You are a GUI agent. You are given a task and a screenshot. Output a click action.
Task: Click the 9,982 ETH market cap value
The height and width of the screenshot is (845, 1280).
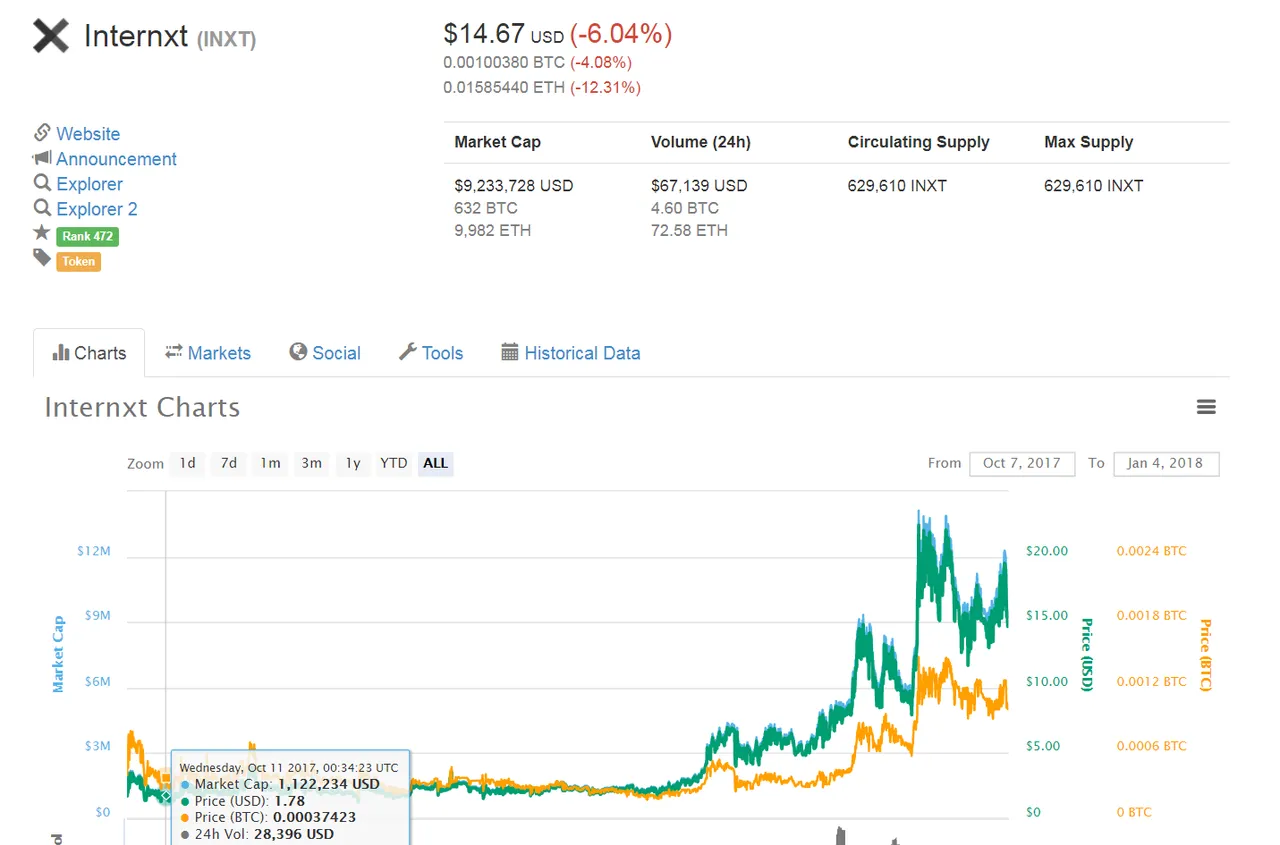pos(492,231)
